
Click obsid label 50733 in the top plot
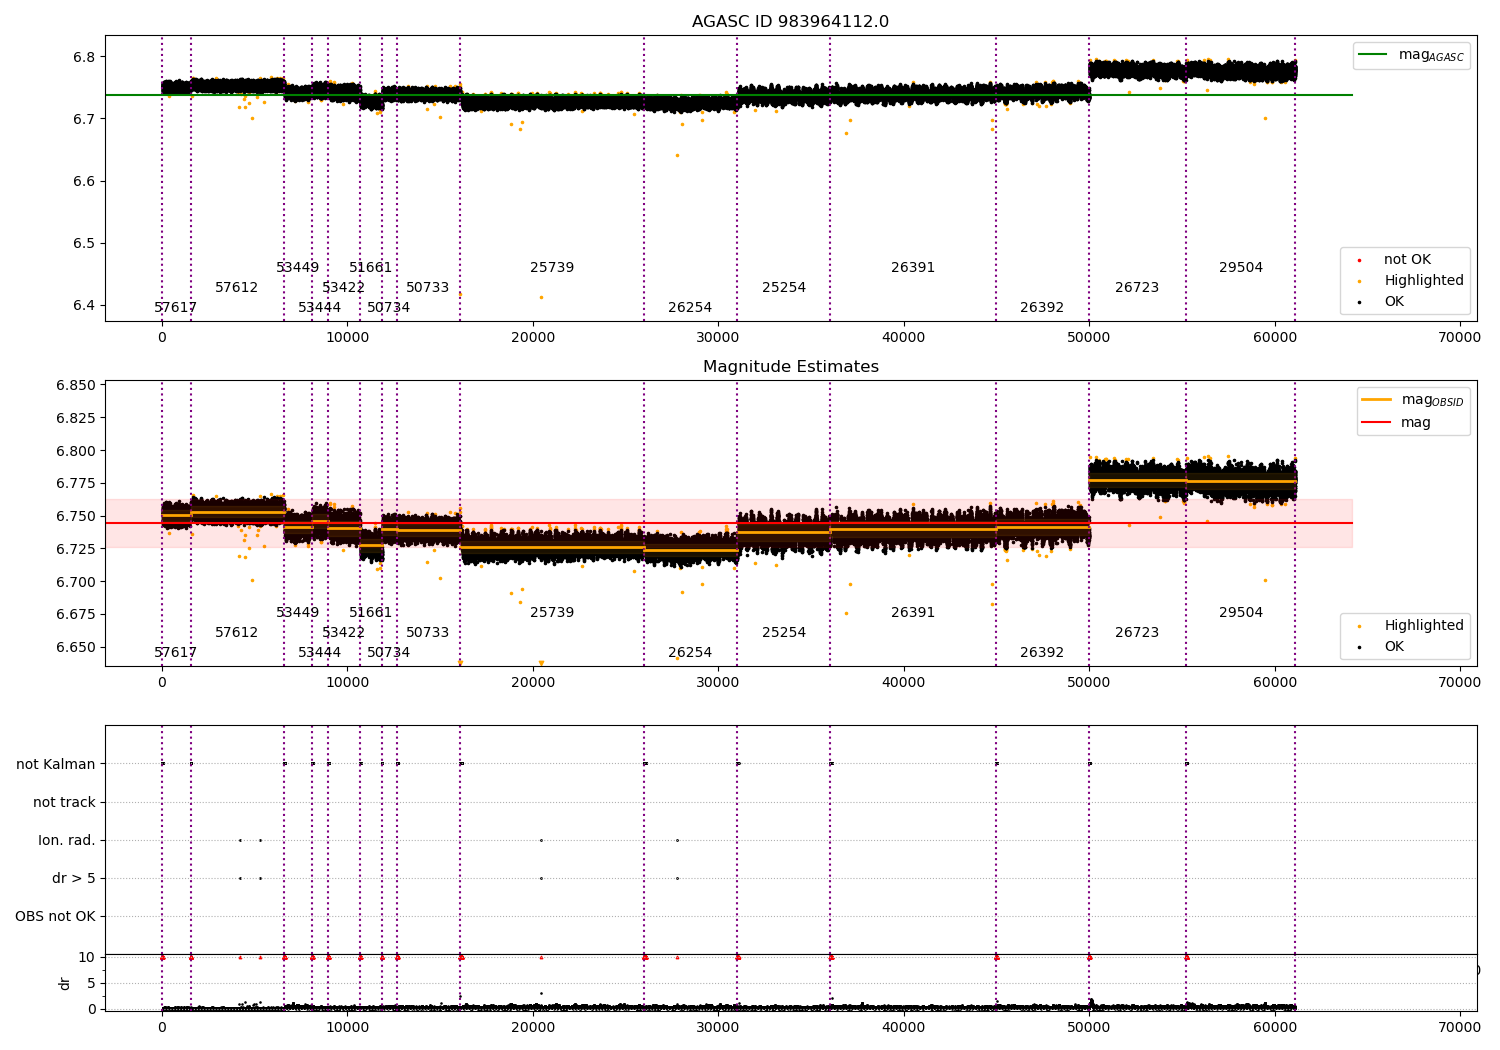pos(428,288)
